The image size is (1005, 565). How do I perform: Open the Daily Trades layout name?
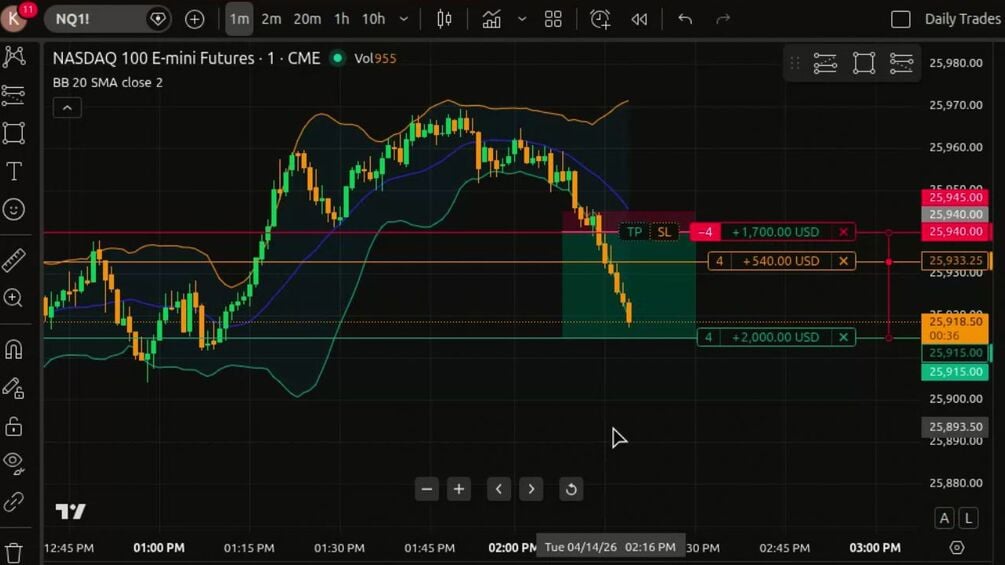[x=962, y=19]
